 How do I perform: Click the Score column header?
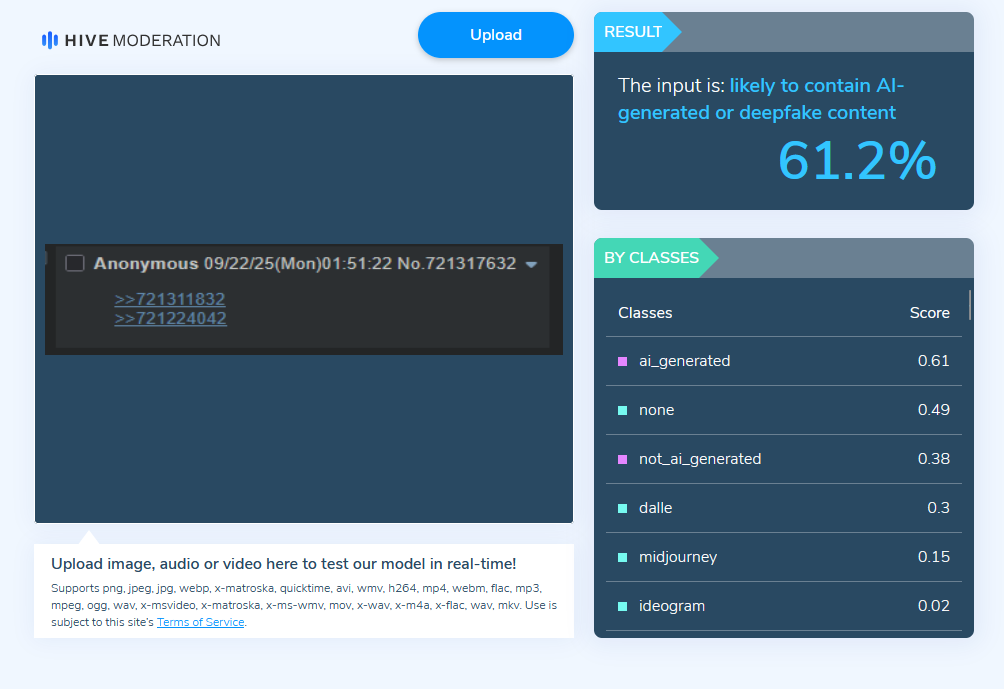[930, 313]
